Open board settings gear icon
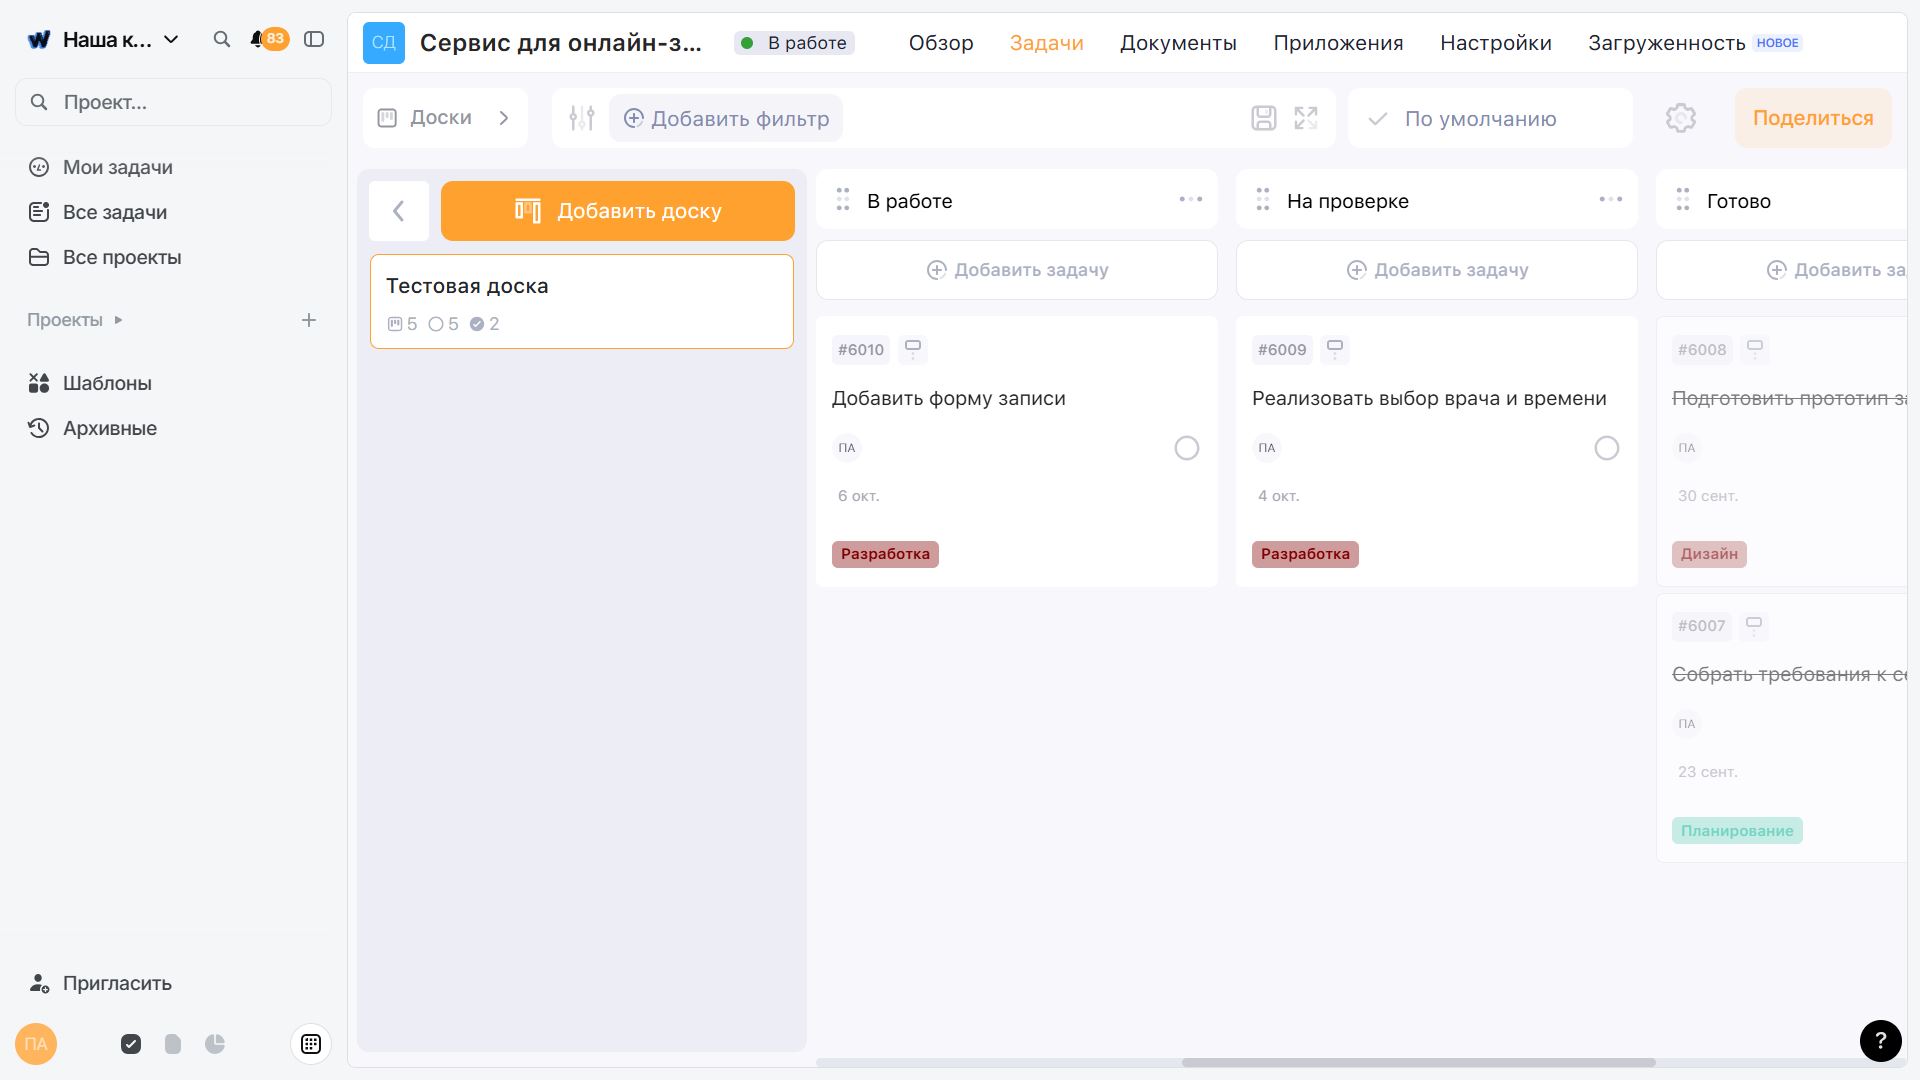1920x1080 pixels. click(1681, 118)
